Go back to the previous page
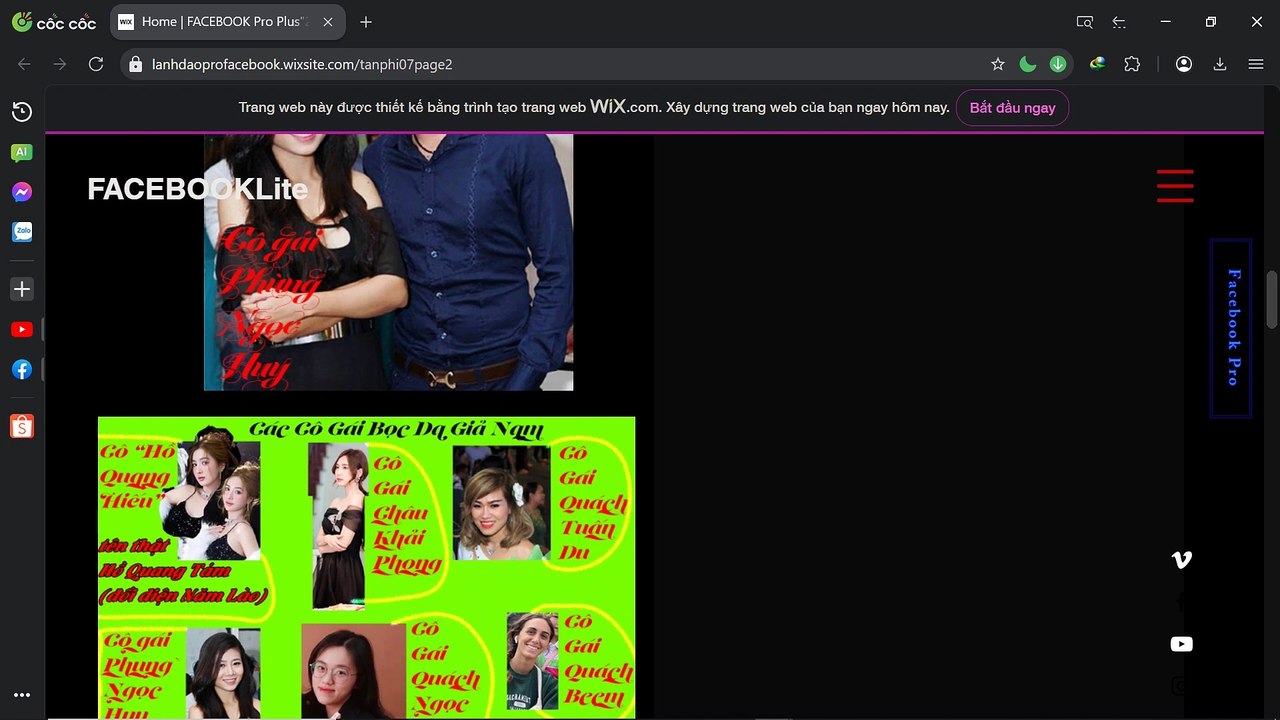The image size is (1280, 720). [24, 64]
